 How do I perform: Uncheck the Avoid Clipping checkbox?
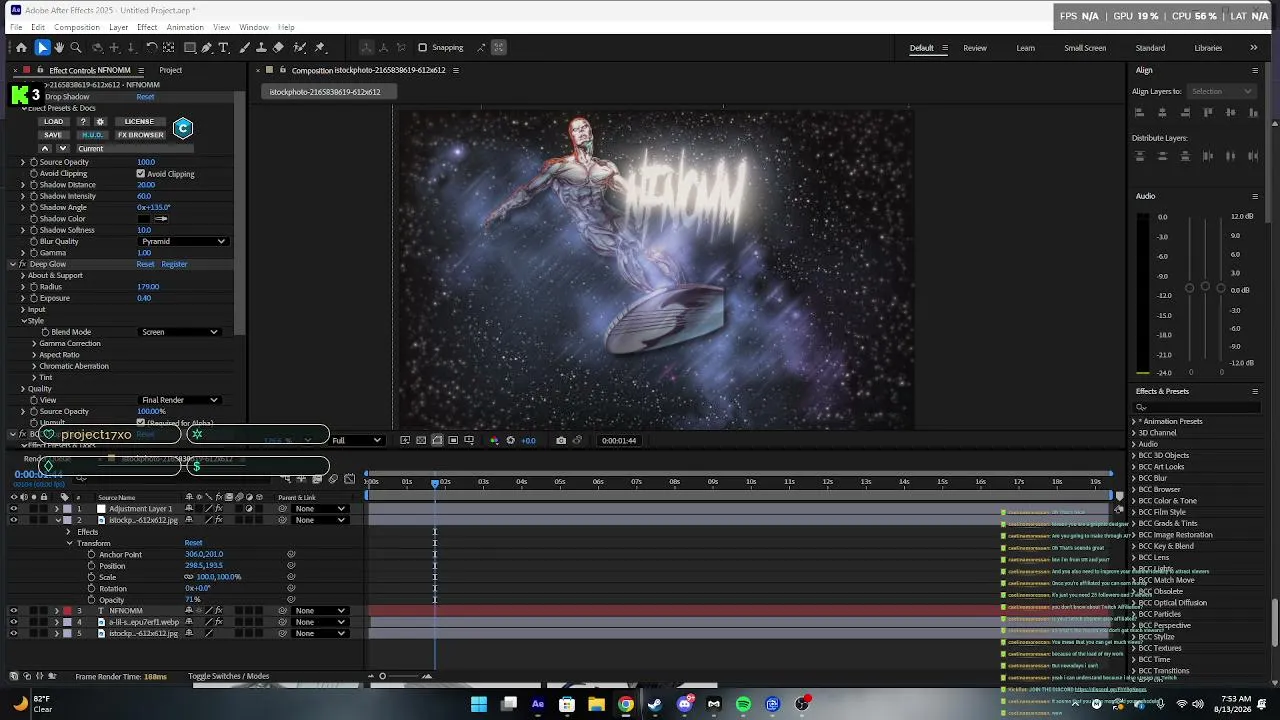141,174
